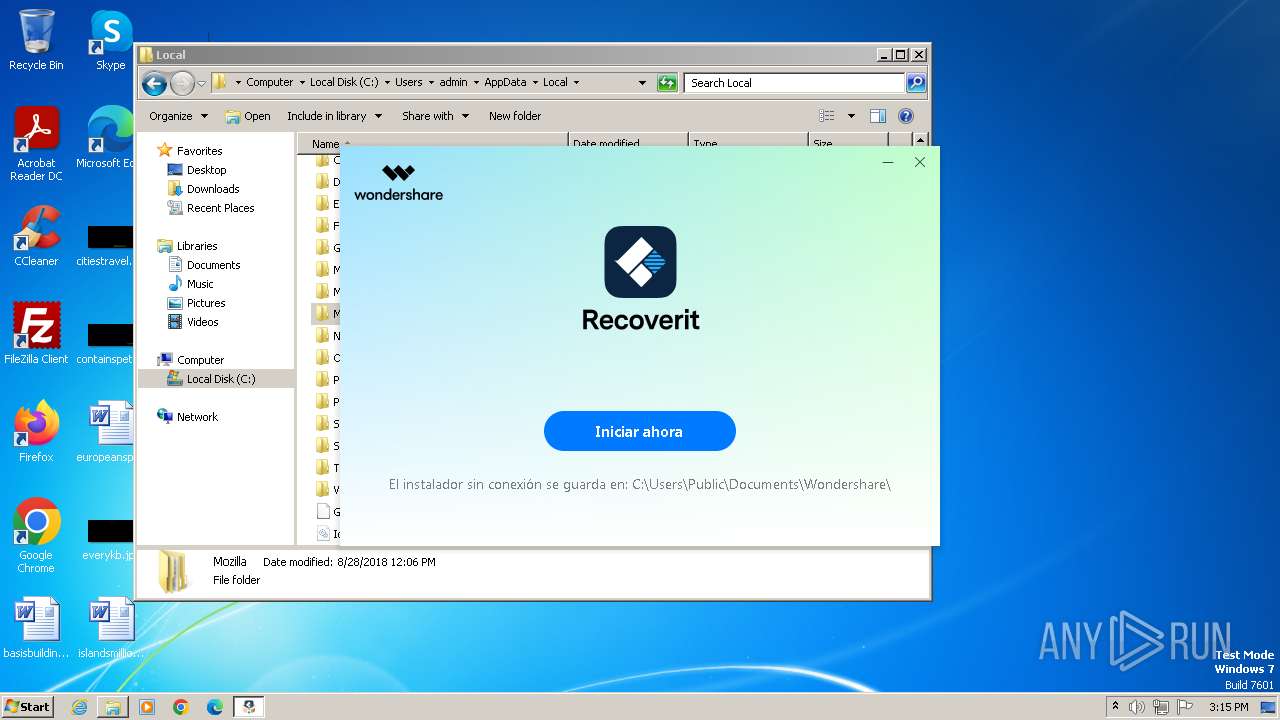Image resolution: width=1280 pixels, height=720 pixels.
Task: Select Libraries in navigation pane
Action: tap(197, 246)
